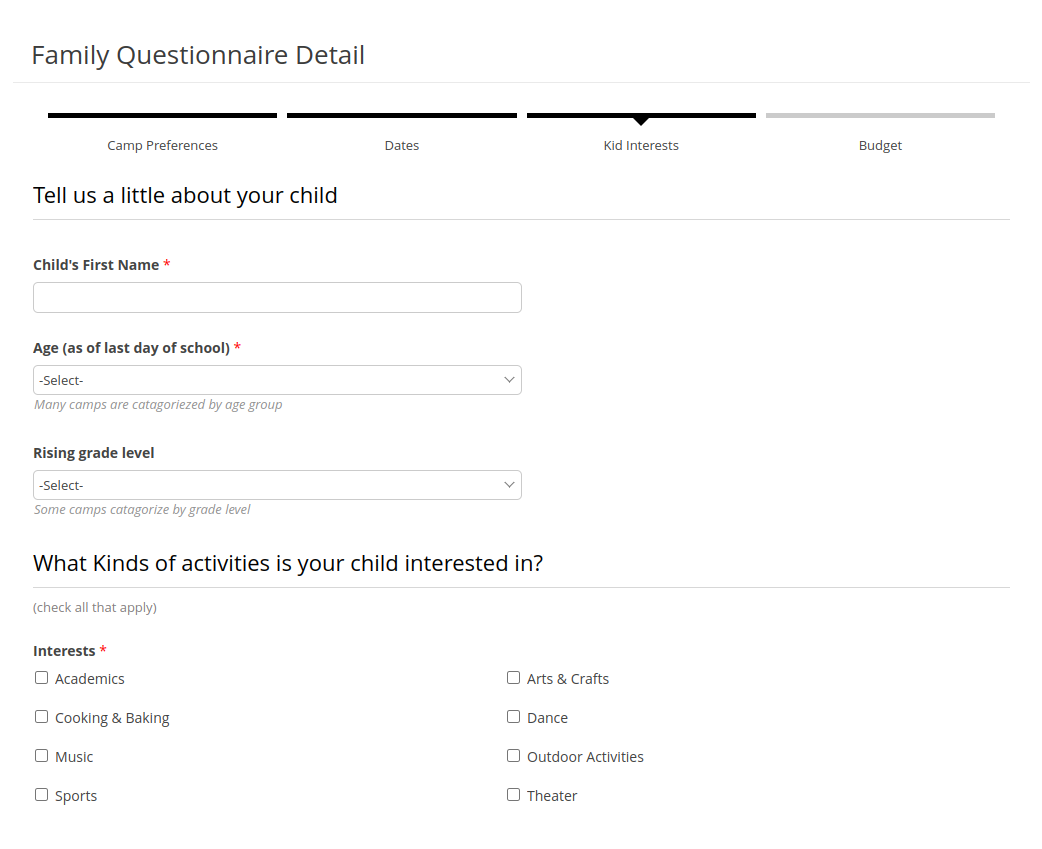Select the Dance checkbox
Screen dimensions: 1042x849
click(513, 716)
